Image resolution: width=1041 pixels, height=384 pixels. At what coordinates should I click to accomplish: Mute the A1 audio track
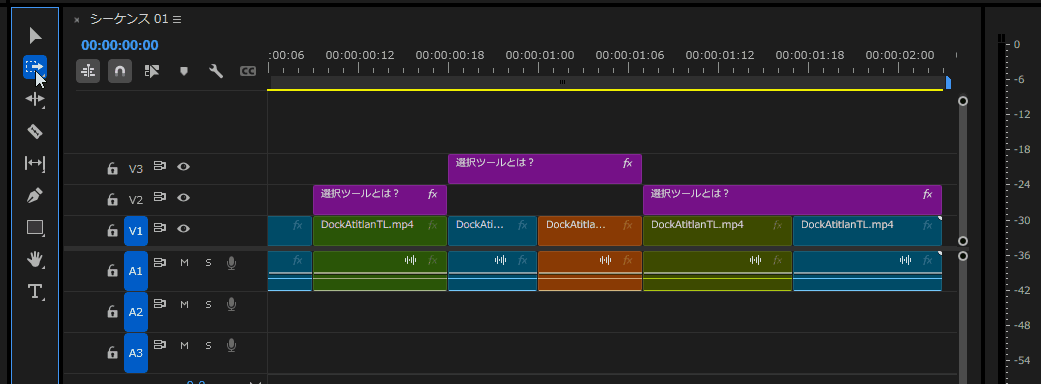pos(185,262)
